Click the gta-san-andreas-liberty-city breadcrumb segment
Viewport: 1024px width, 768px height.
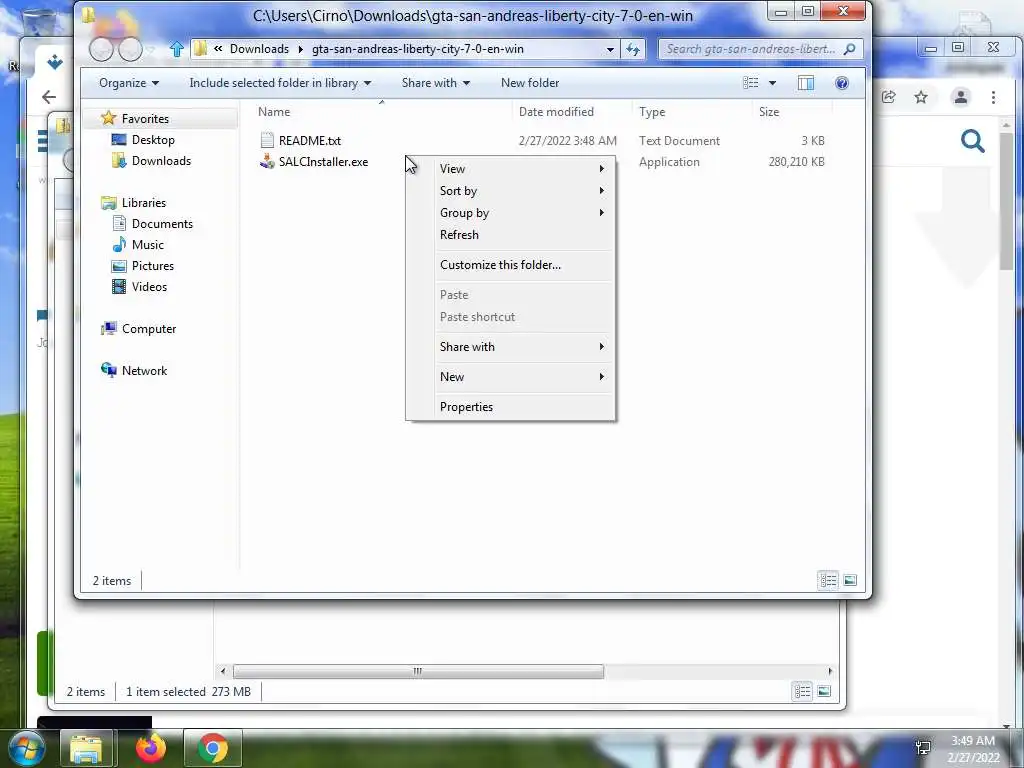417,49
